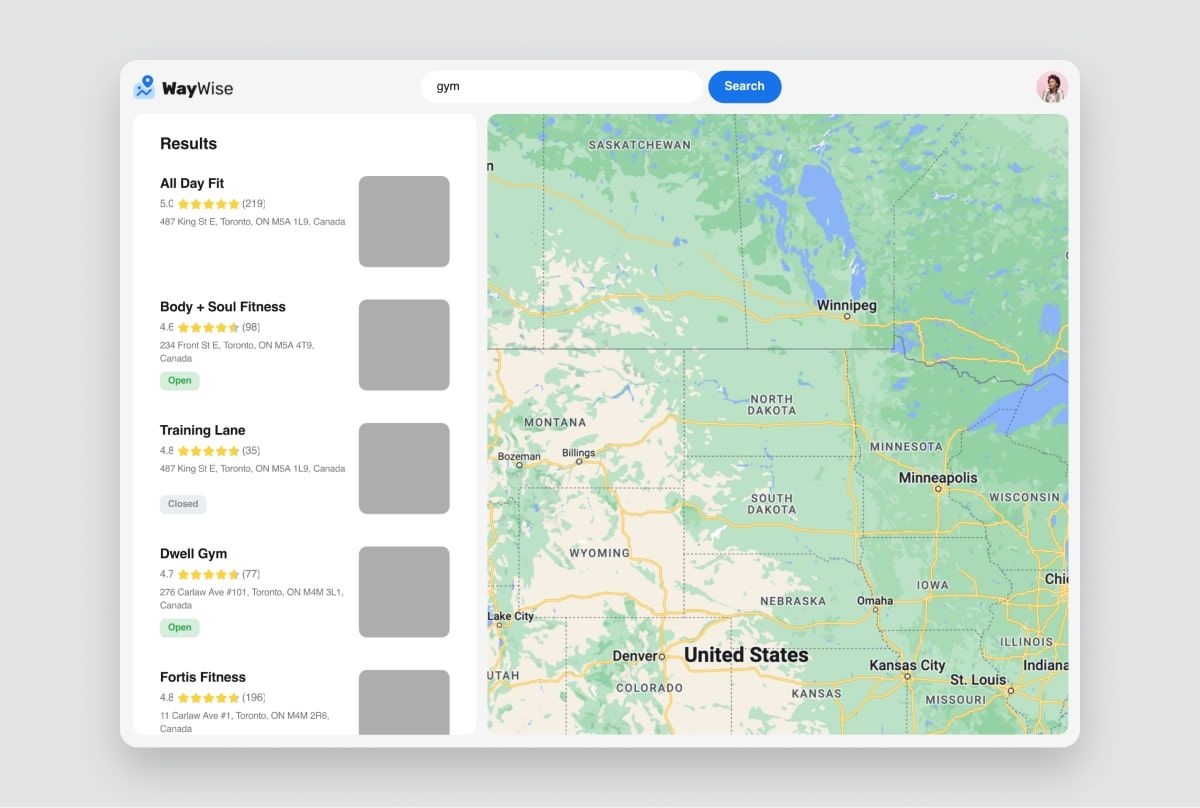Click the Minnesota map label
This screenshot has width=1200, height=808.
tap(906, 447)
